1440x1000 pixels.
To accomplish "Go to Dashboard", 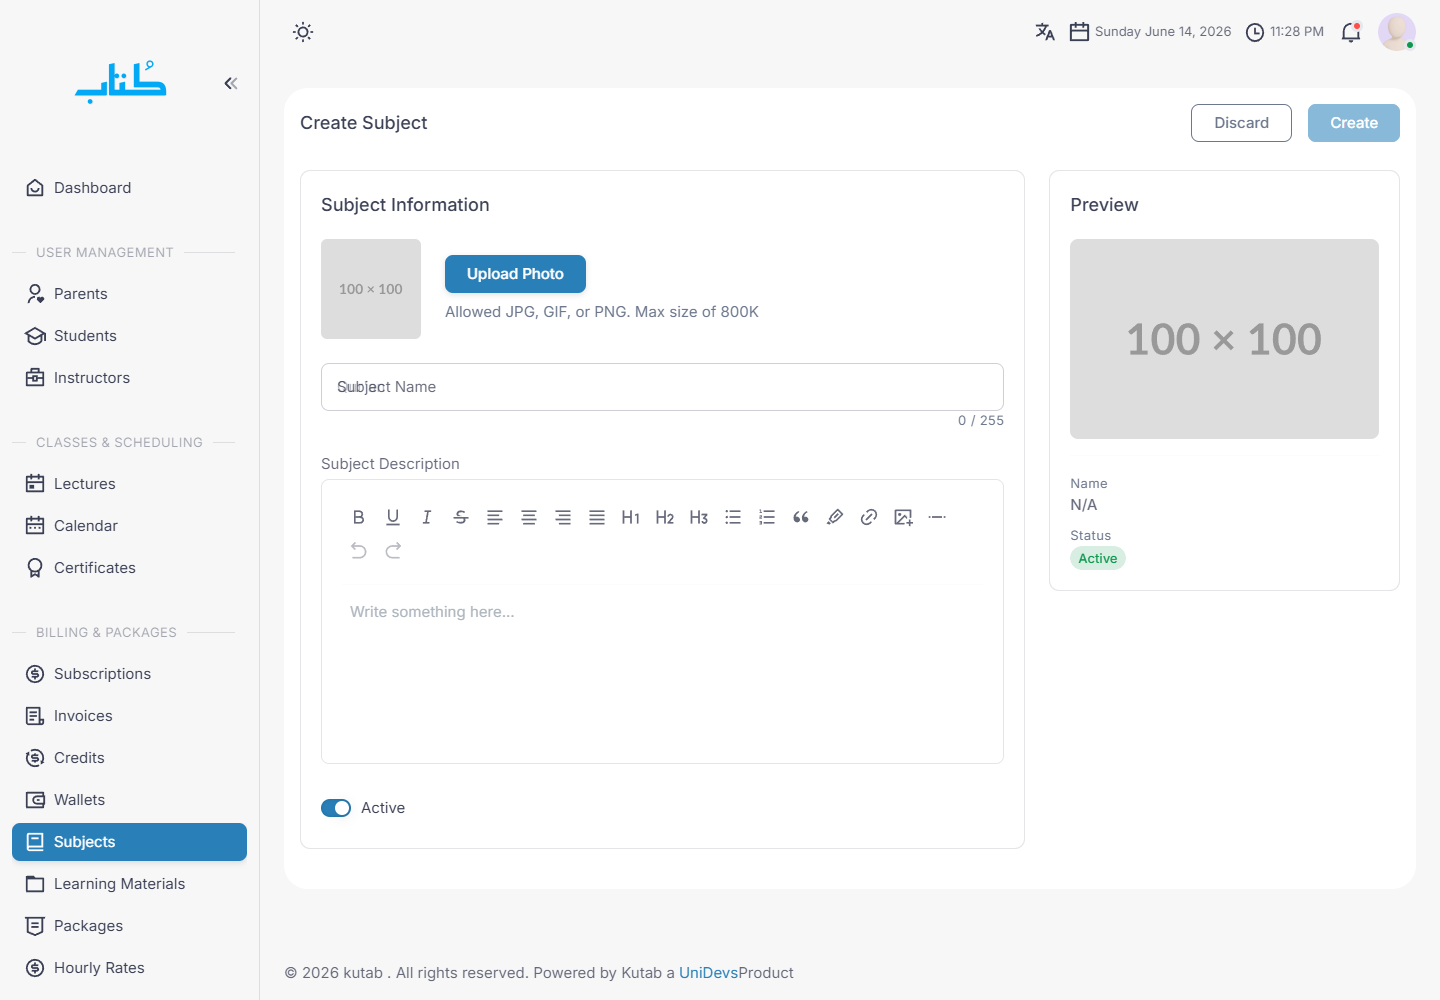I will (129, 188).
